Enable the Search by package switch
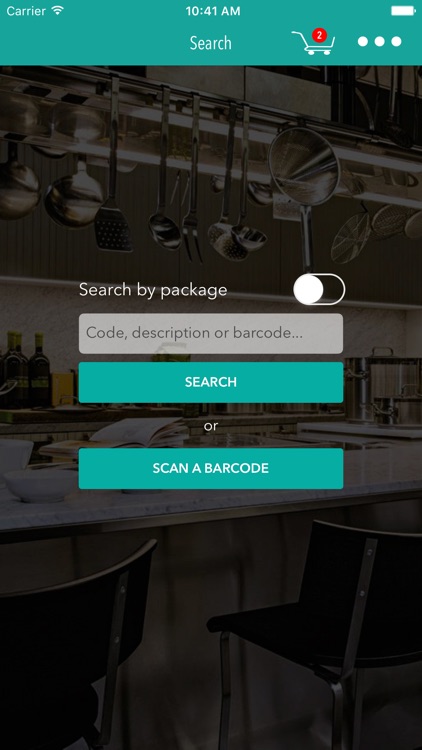The width and height of the screenshot is (422, 750). click(319, 289)
